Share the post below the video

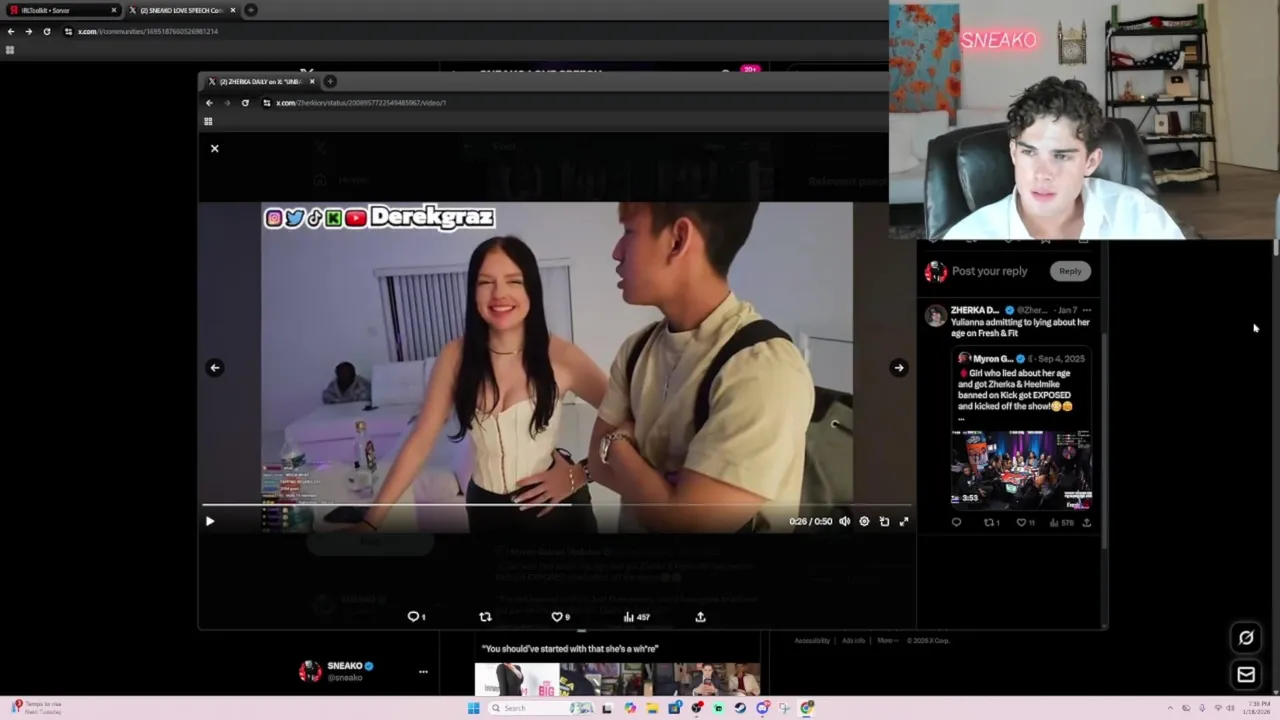pos(700,617)
